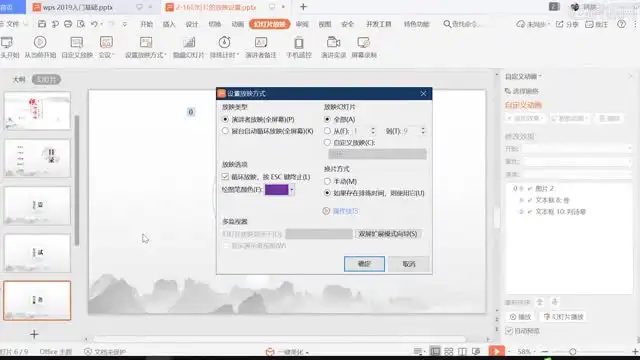Viewport: 640px width, 360px height.
Task: Open the Meeting (会议) tool
Action: pyautogui.click(x=106, y=47)
